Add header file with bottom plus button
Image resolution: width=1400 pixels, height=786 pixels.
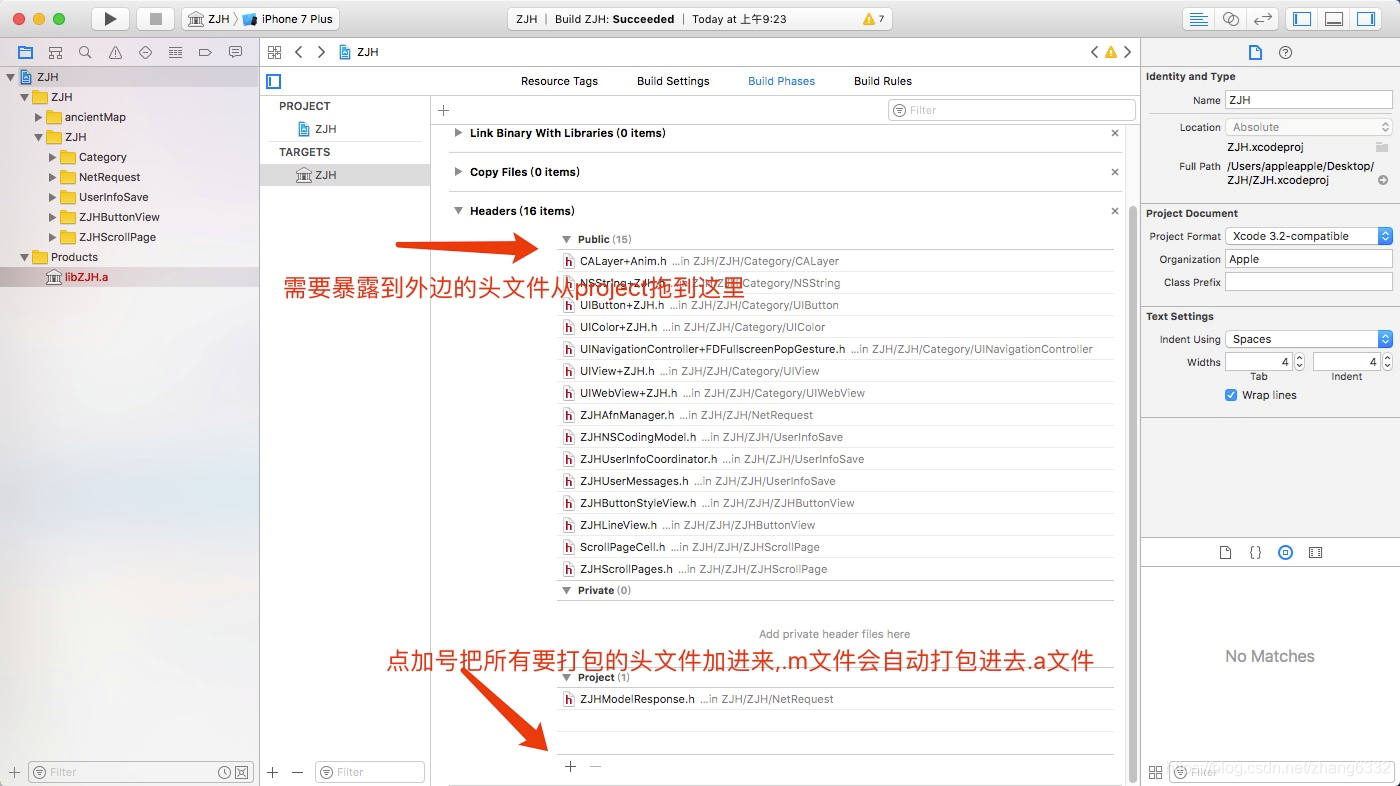pos(570,766)
